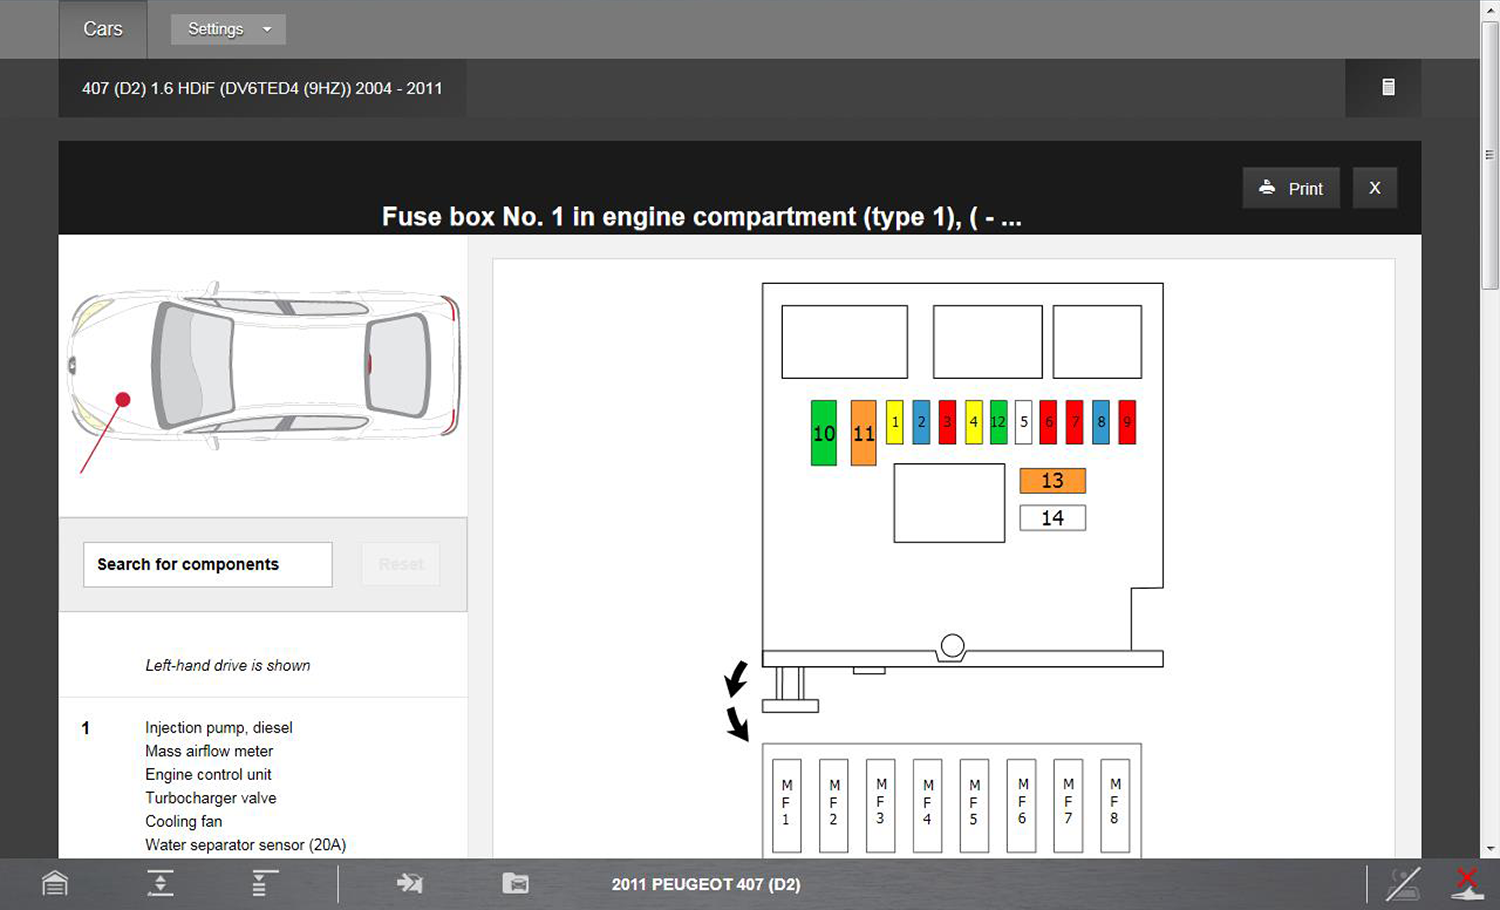Viewport: 1500px width, 910px height.
Task: Close the fuse box panel with X
Action: (x=1374, y=188)
